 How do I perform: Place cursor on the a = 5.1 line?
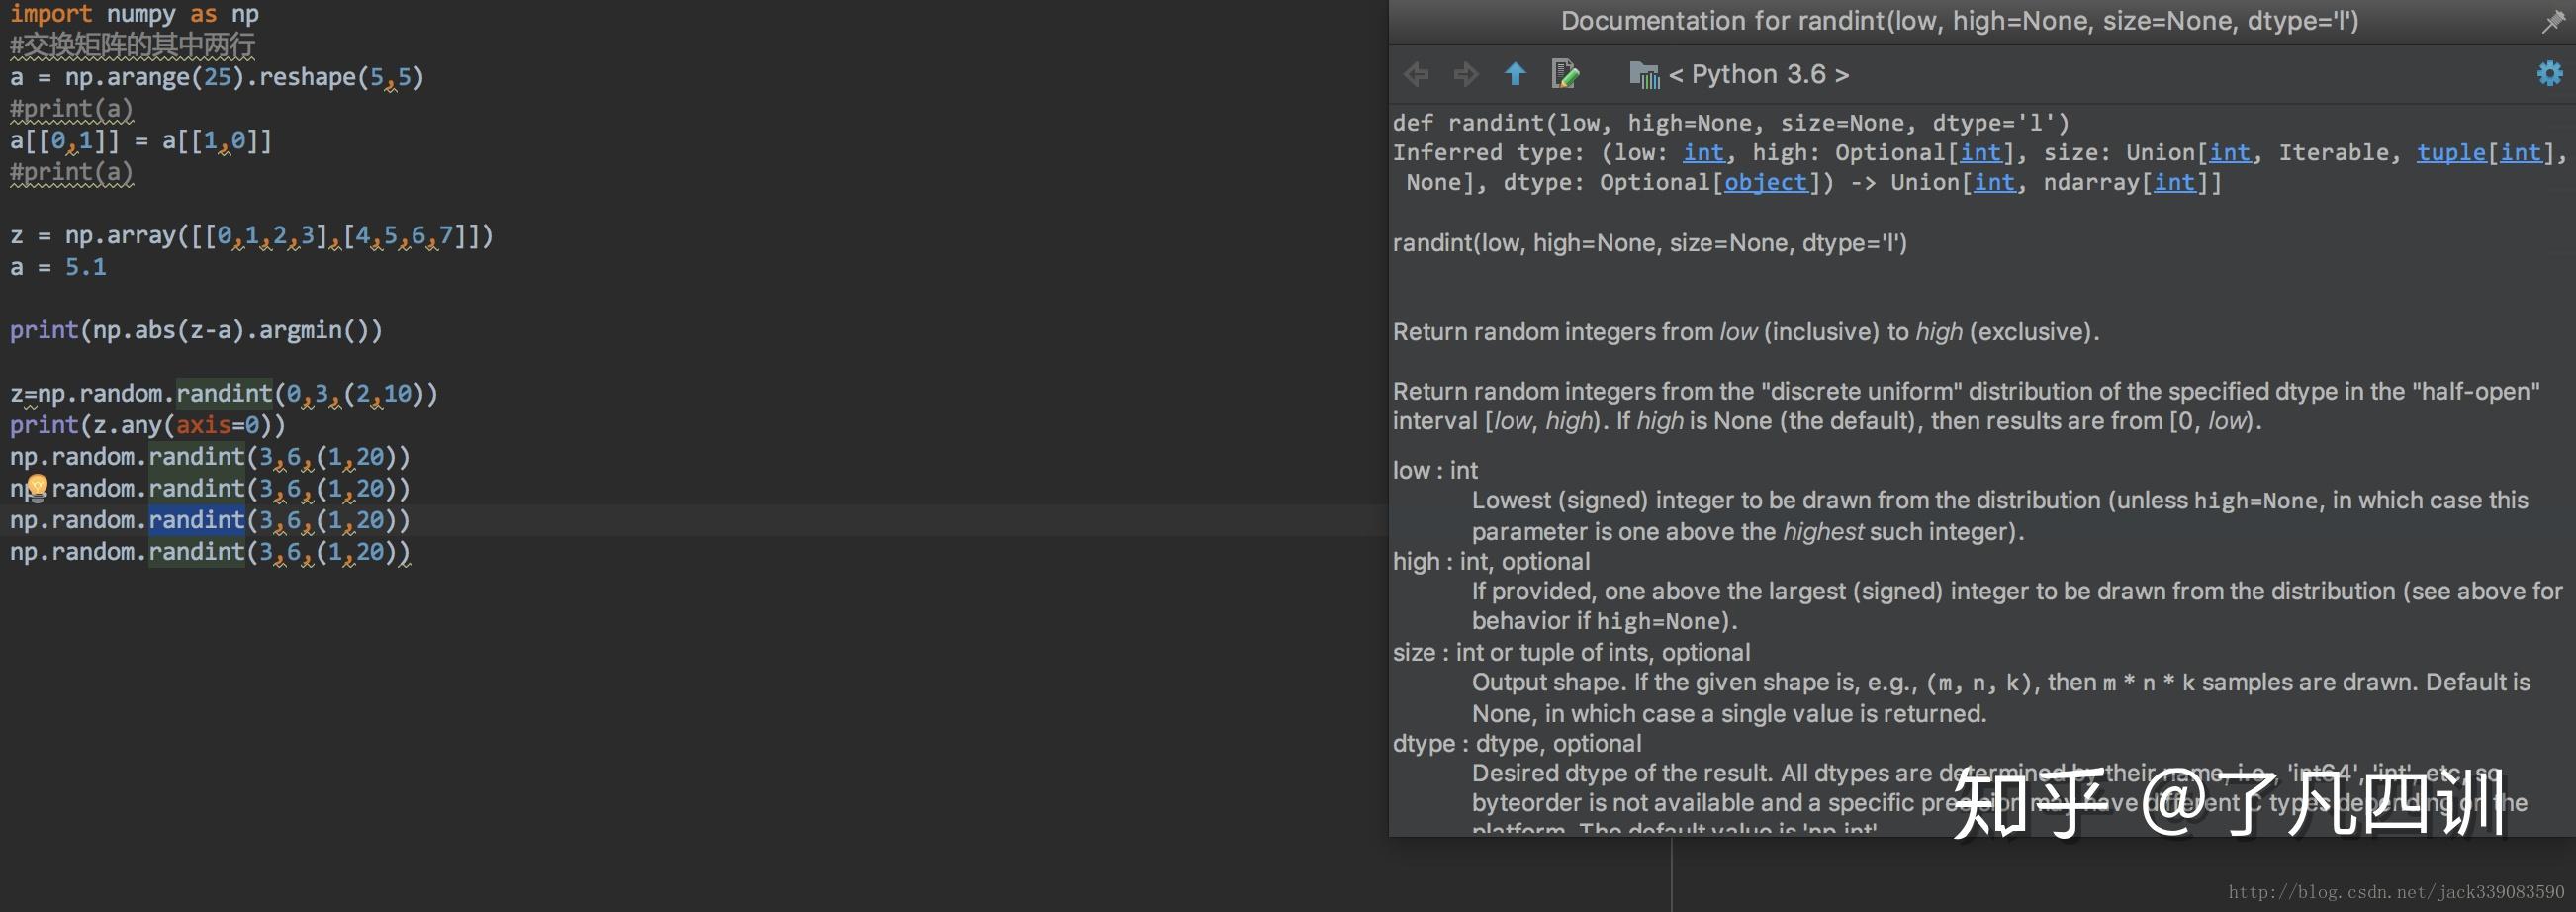60,266
